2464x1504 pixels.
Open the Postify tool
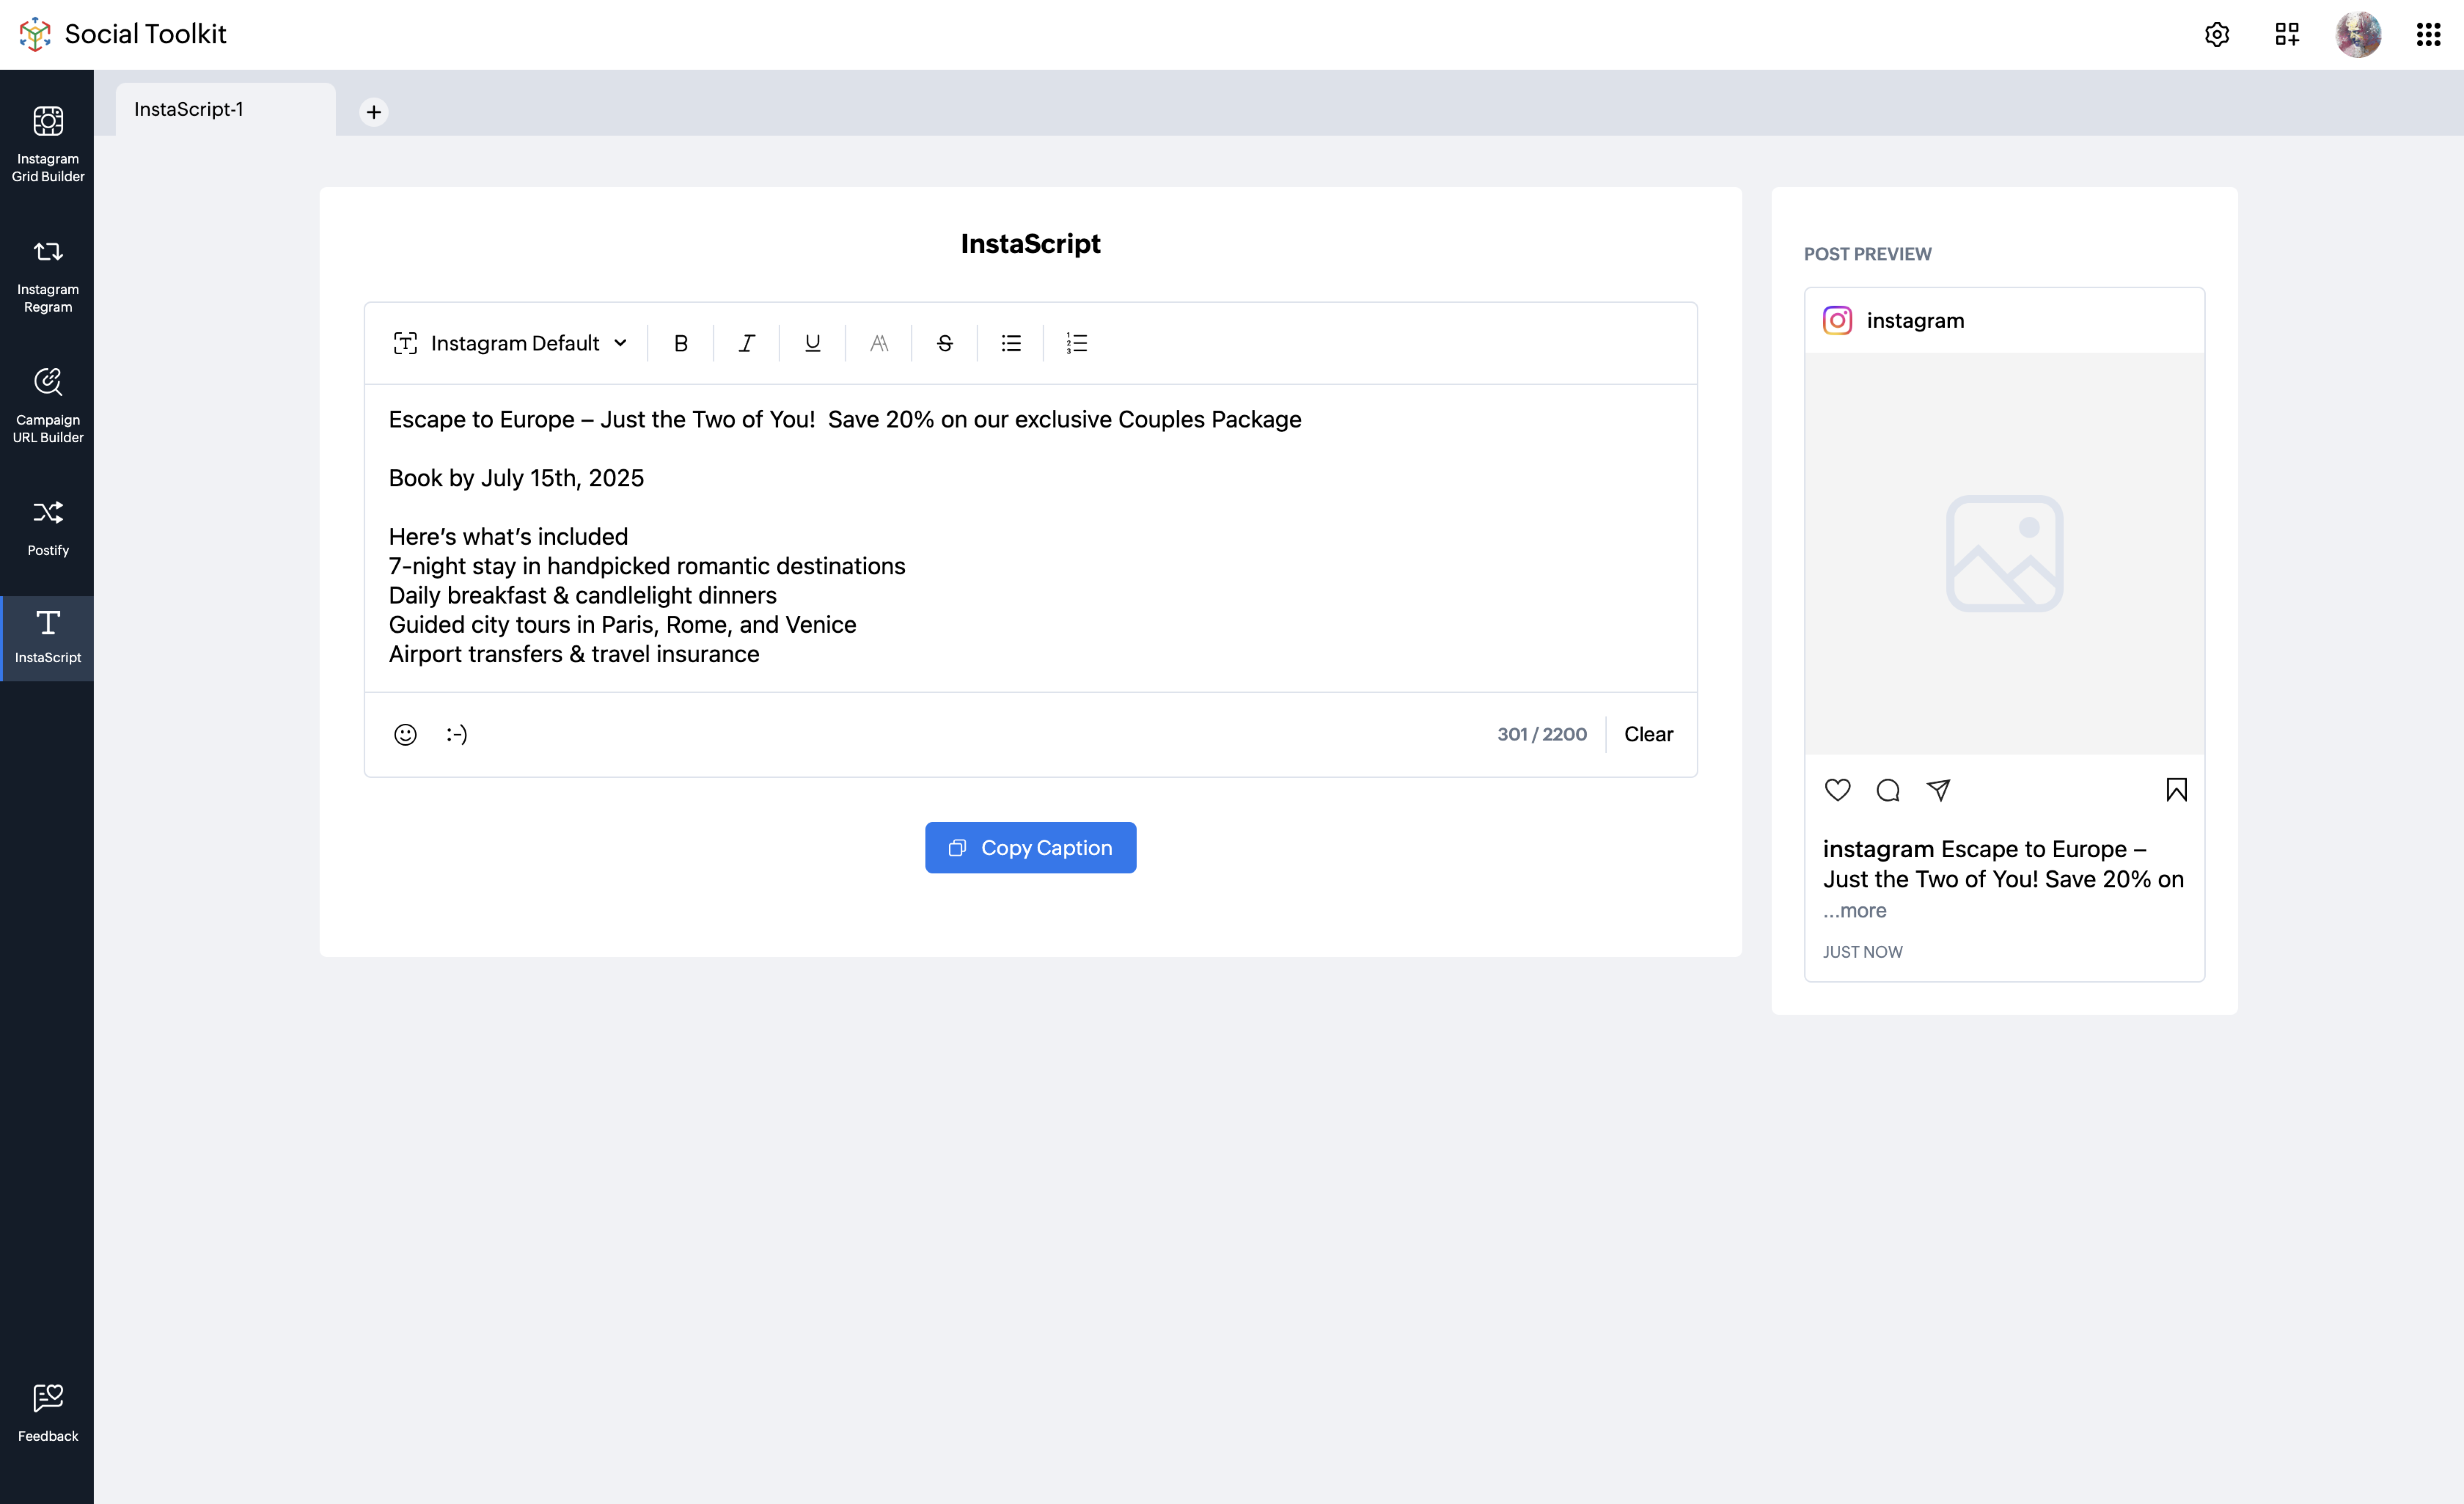coord(48,528)
